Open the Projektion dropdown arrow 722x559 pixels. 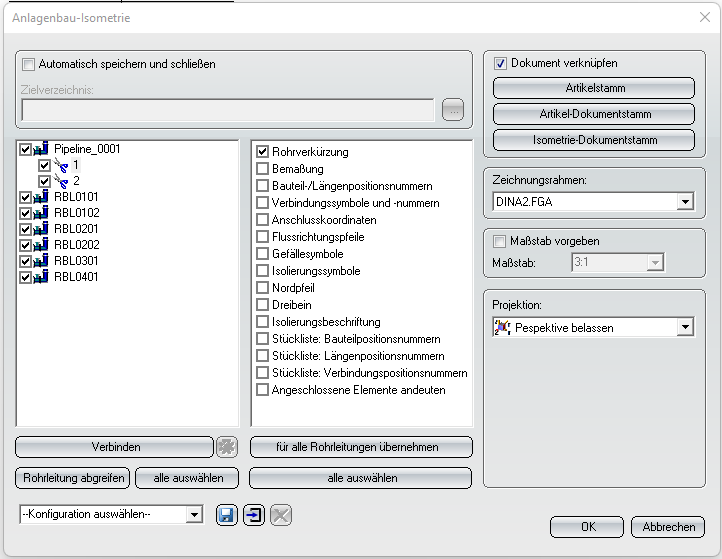685,327
